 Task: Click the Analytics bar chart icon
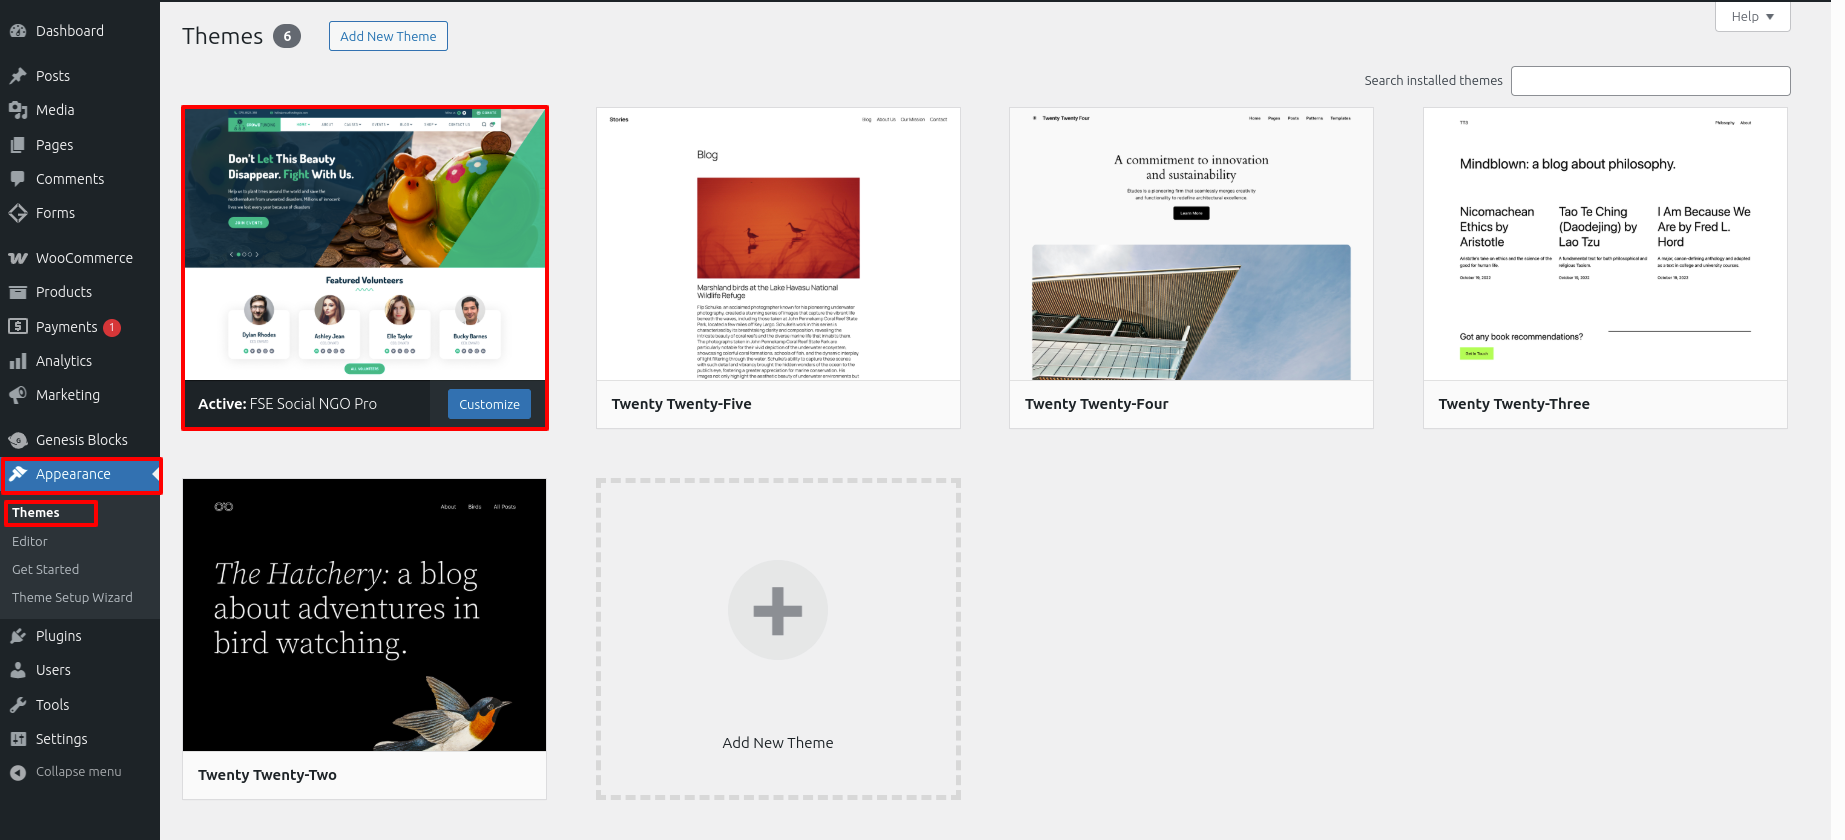point(18,361)
